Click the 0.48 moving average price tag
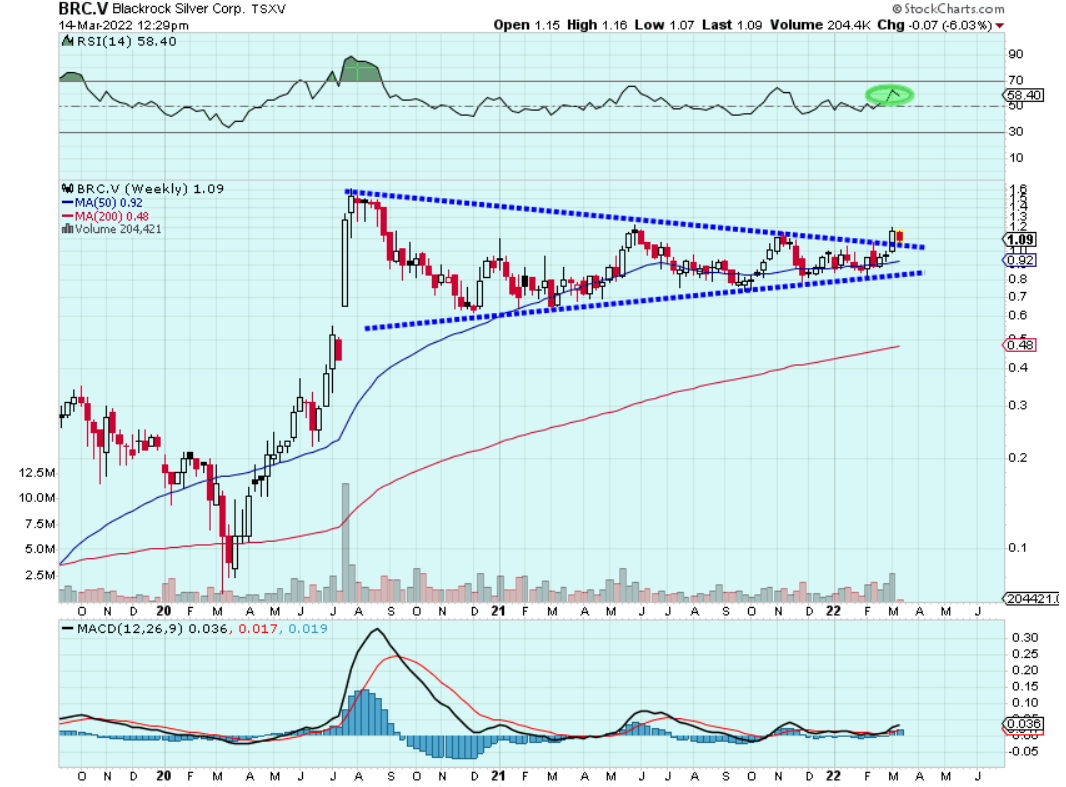 pos(1020,345)
